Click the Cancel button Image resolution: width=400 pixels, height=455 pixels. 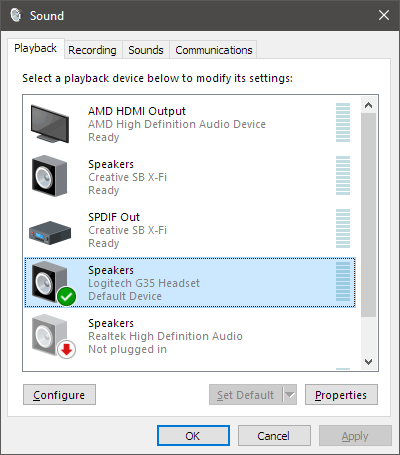274,436
